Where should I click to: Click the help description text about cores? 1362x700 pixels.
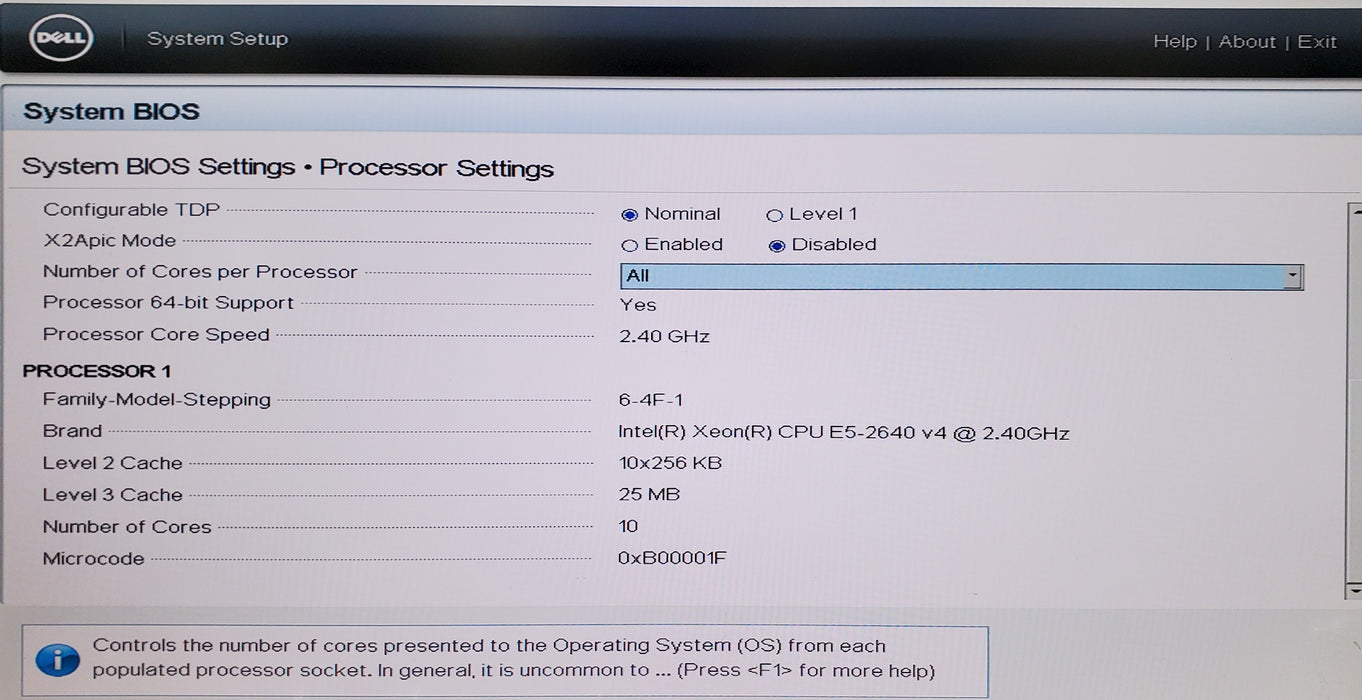click(514, 658)
